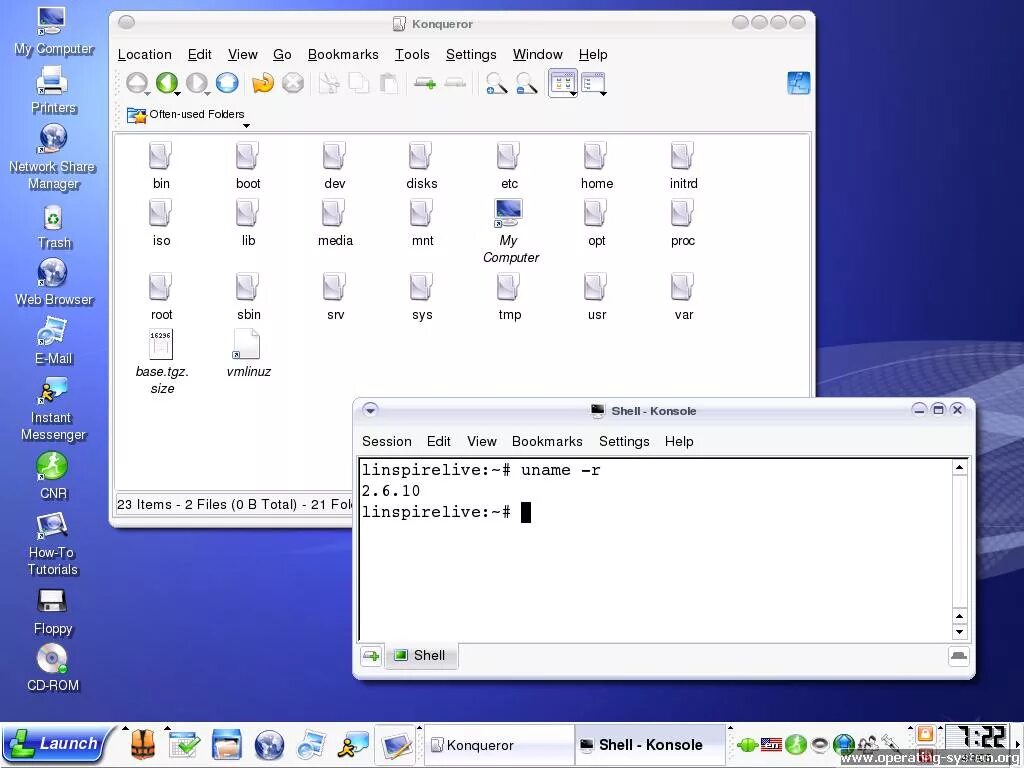Open Settings menu in Konsole
This screenshot has width=1024, height=768.
coord(624,441)
